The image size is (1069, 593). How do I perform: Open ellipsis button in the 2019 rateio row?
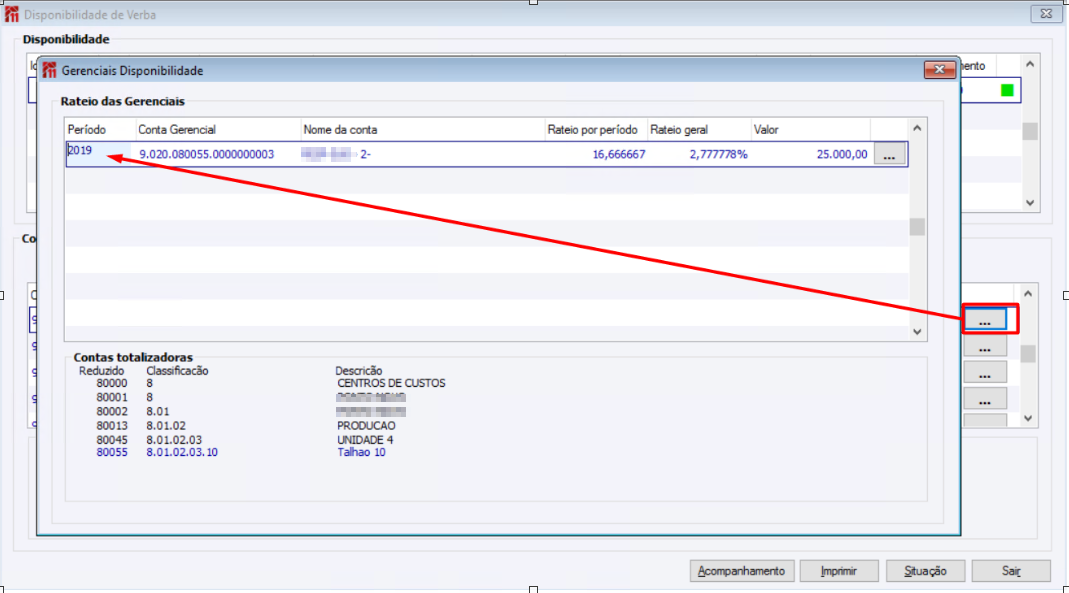pyautogui.click(x=889, y=154)
